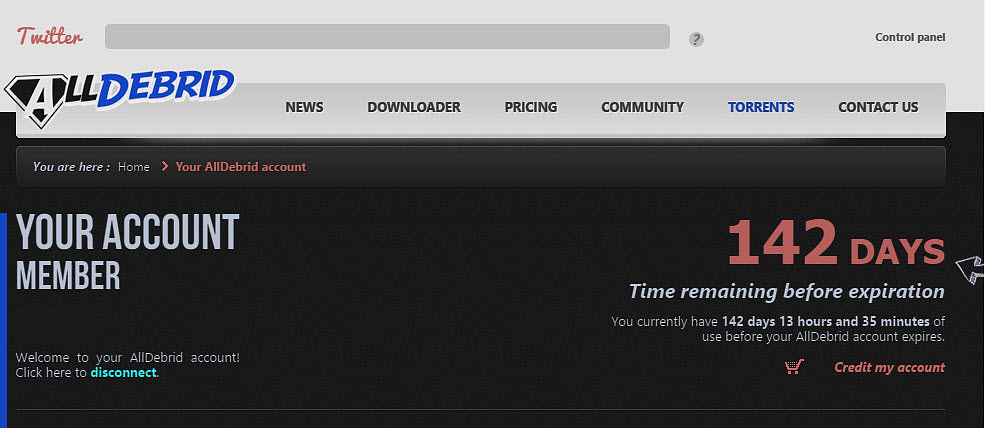
Task: Click the red shopping cart icon
Action: 794,367
